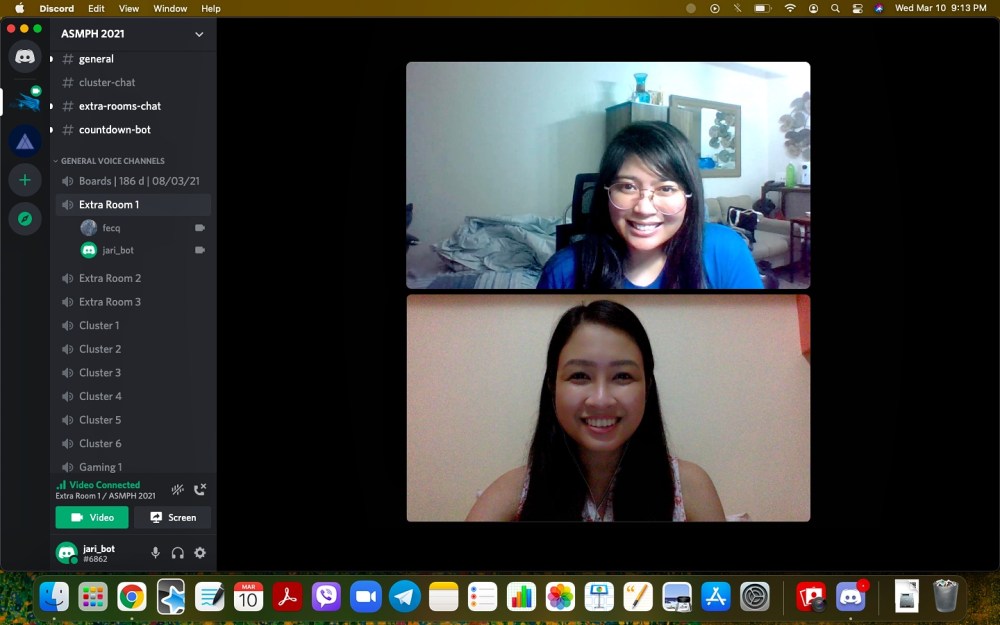Share screen with Screen button
The image size is (1000, 625).
tap(173, 517)
